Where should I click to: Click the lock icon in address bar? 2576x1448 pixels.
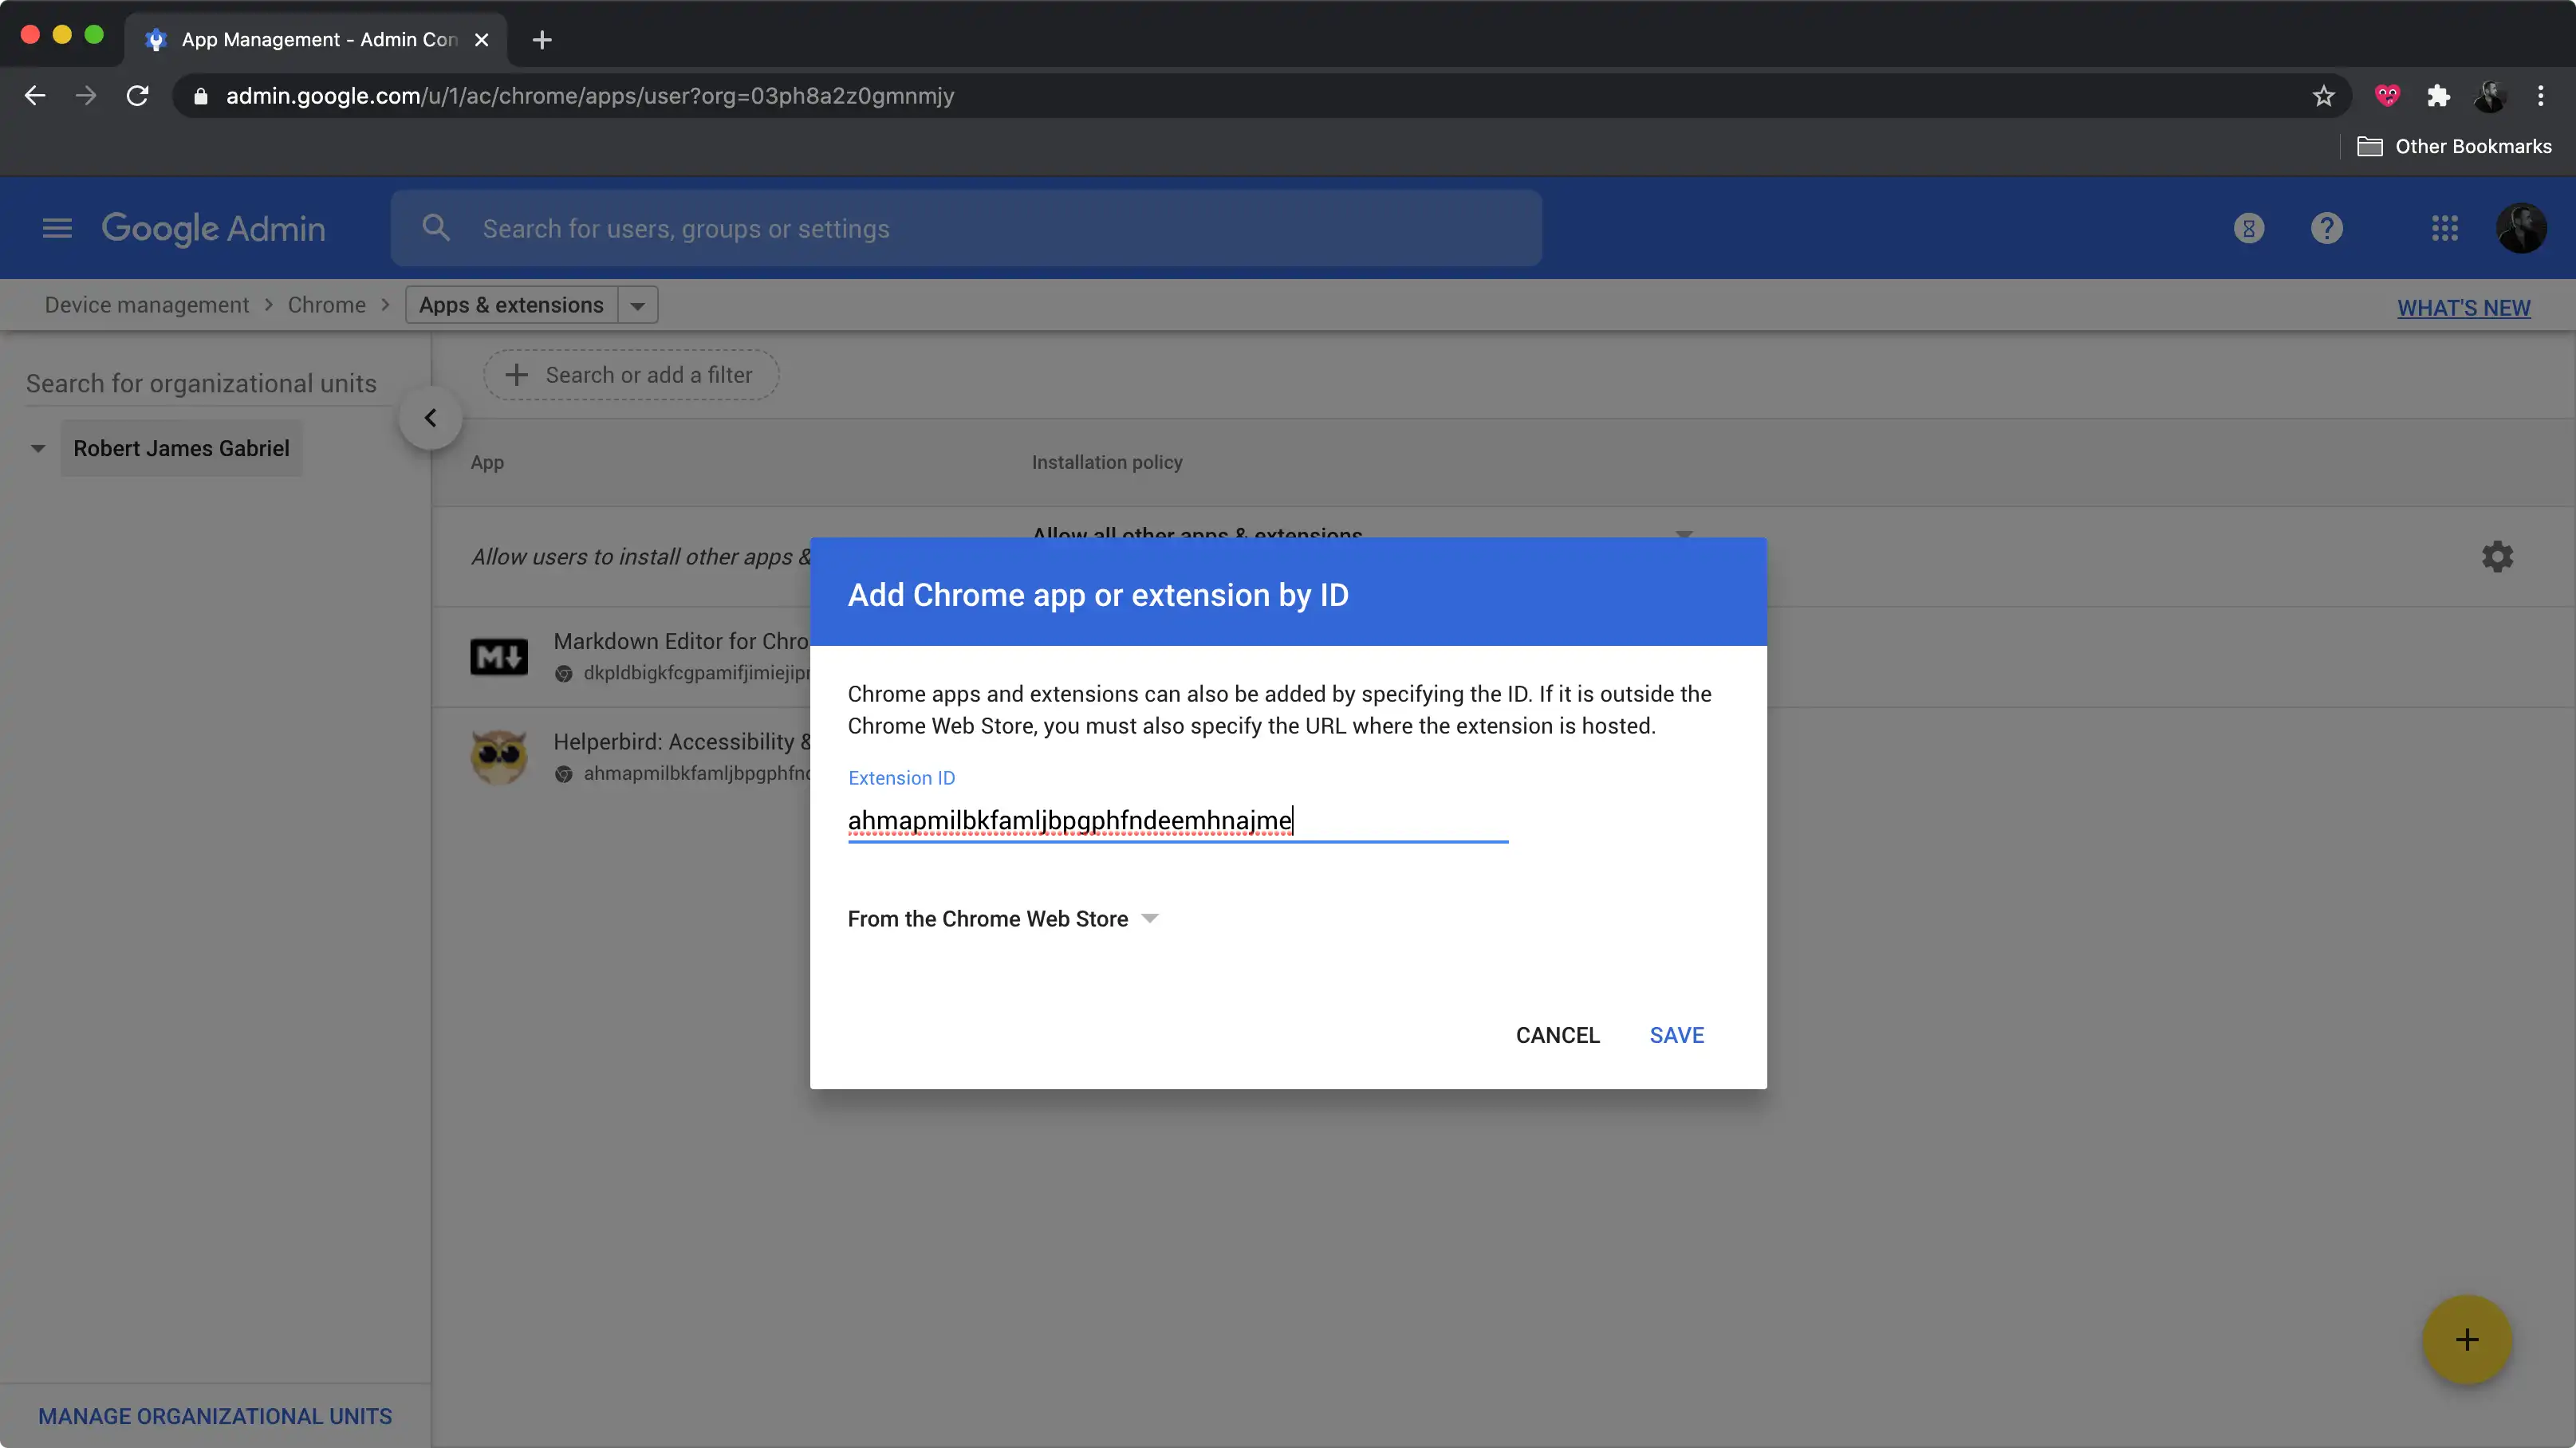(201, 96)
